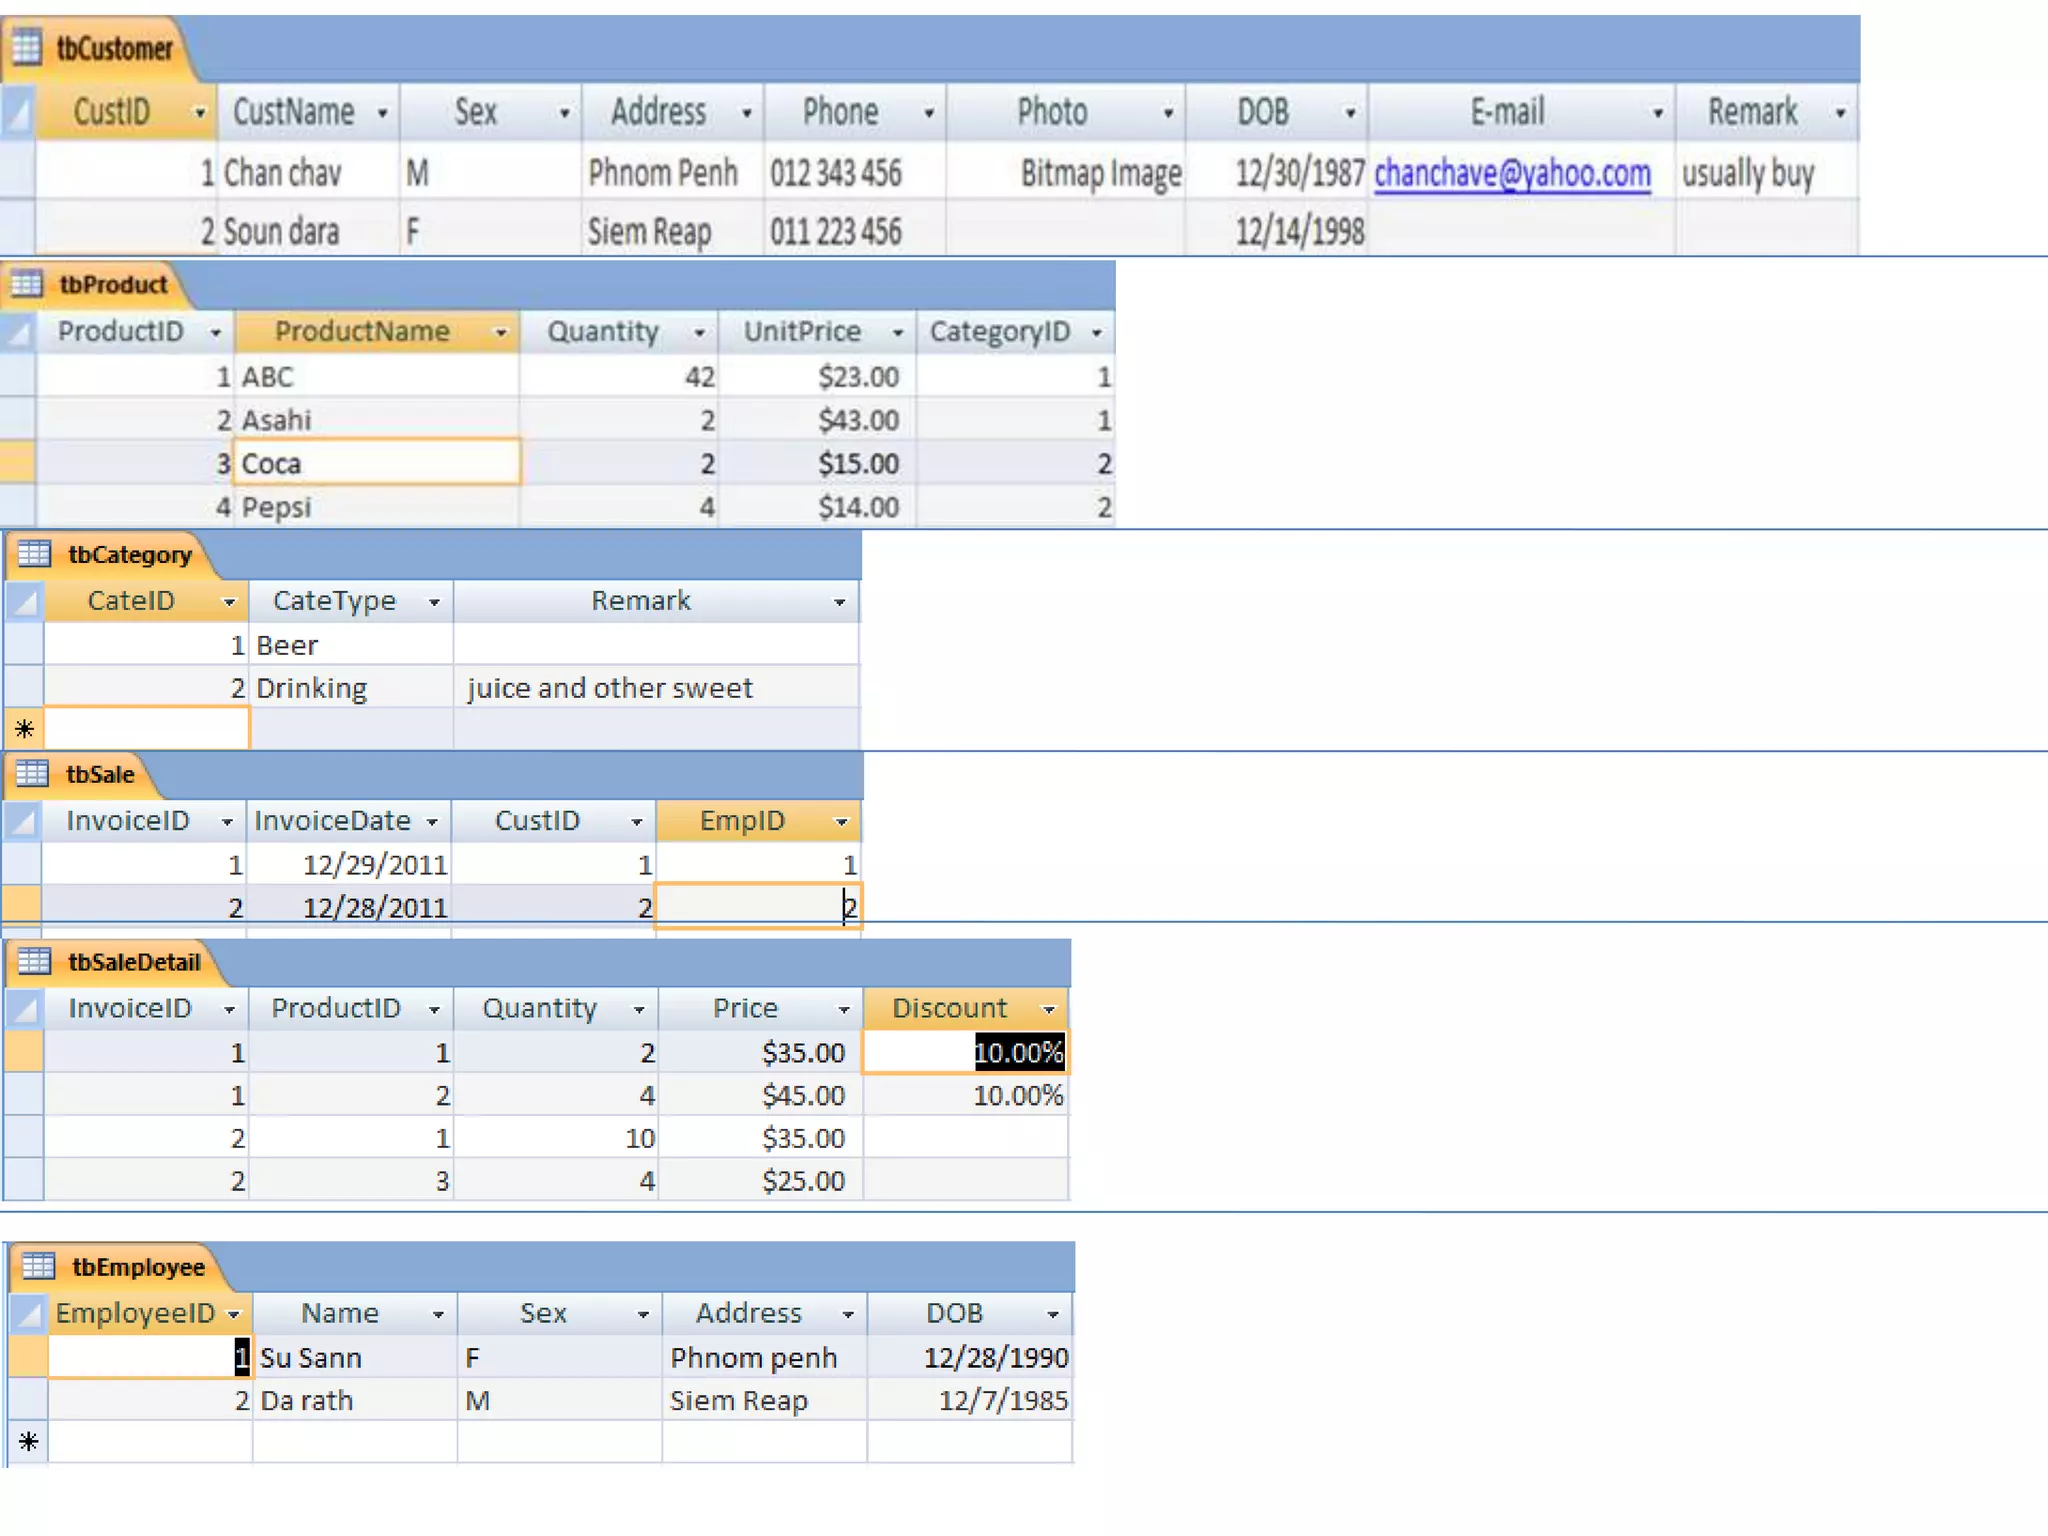Click select-all corner box in tbSaleDetail
Viewport: 2048px width, 1536px height.
(x=24, y=1008)
